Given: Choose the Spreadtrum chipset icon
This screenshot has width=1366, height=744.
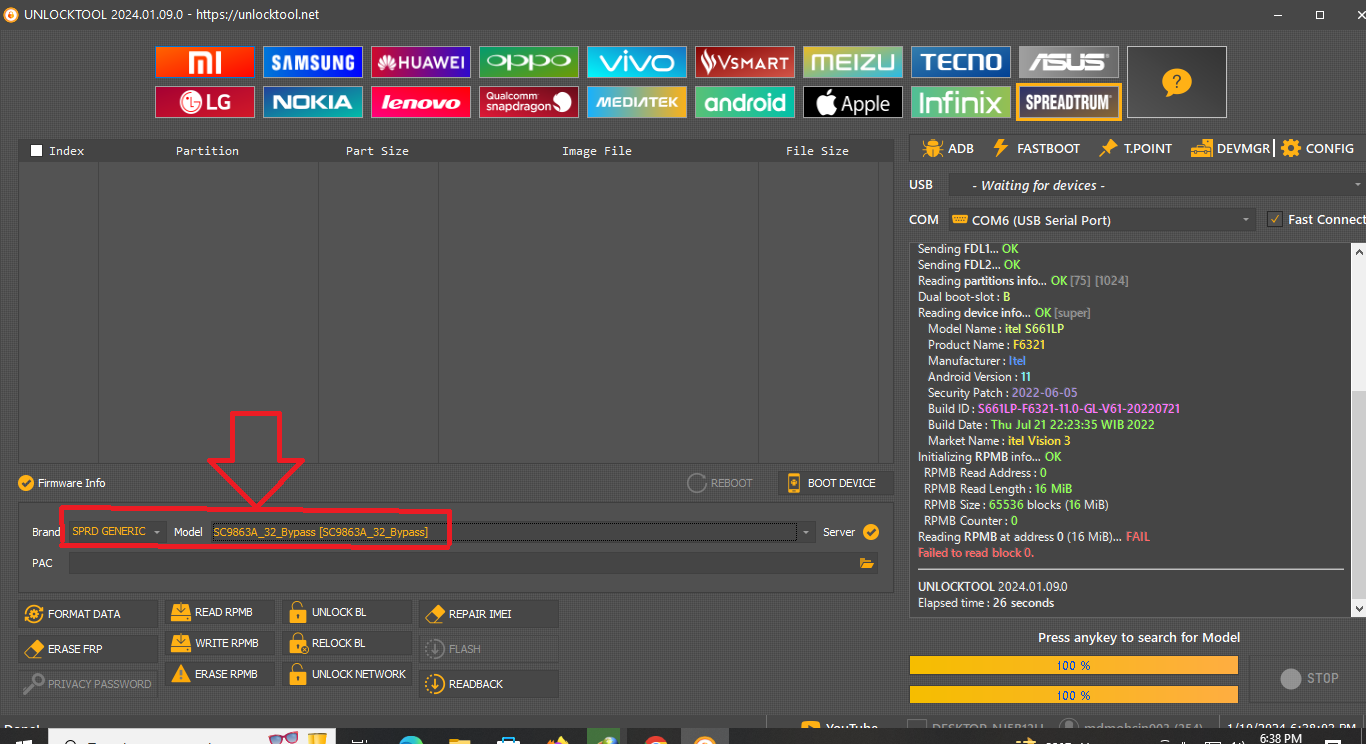Looking at the screenshot, I should pos(1068,102).
